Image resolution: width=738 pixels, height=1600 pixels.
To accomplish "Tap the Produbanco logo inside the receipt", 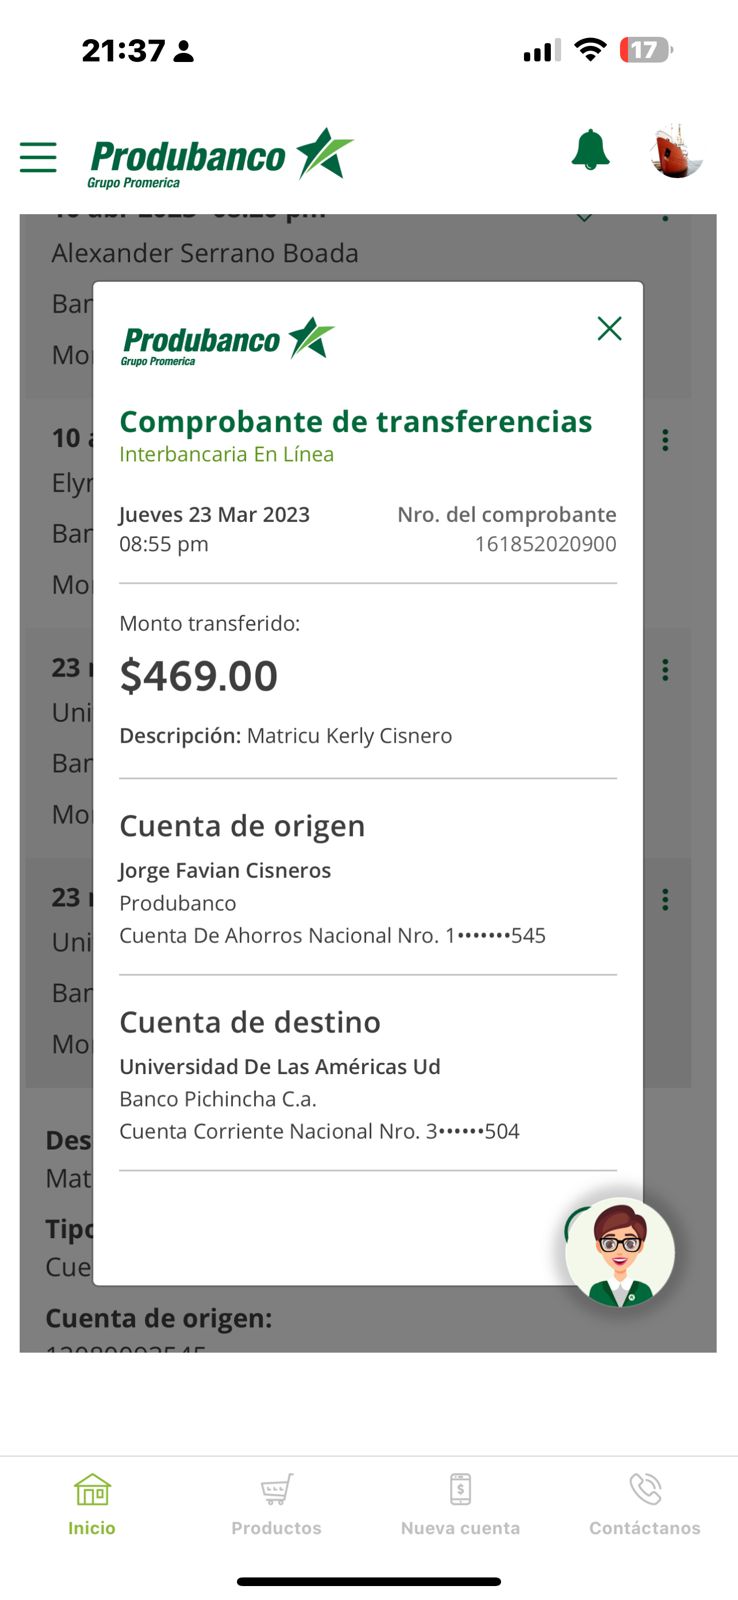I will (227, 341).
